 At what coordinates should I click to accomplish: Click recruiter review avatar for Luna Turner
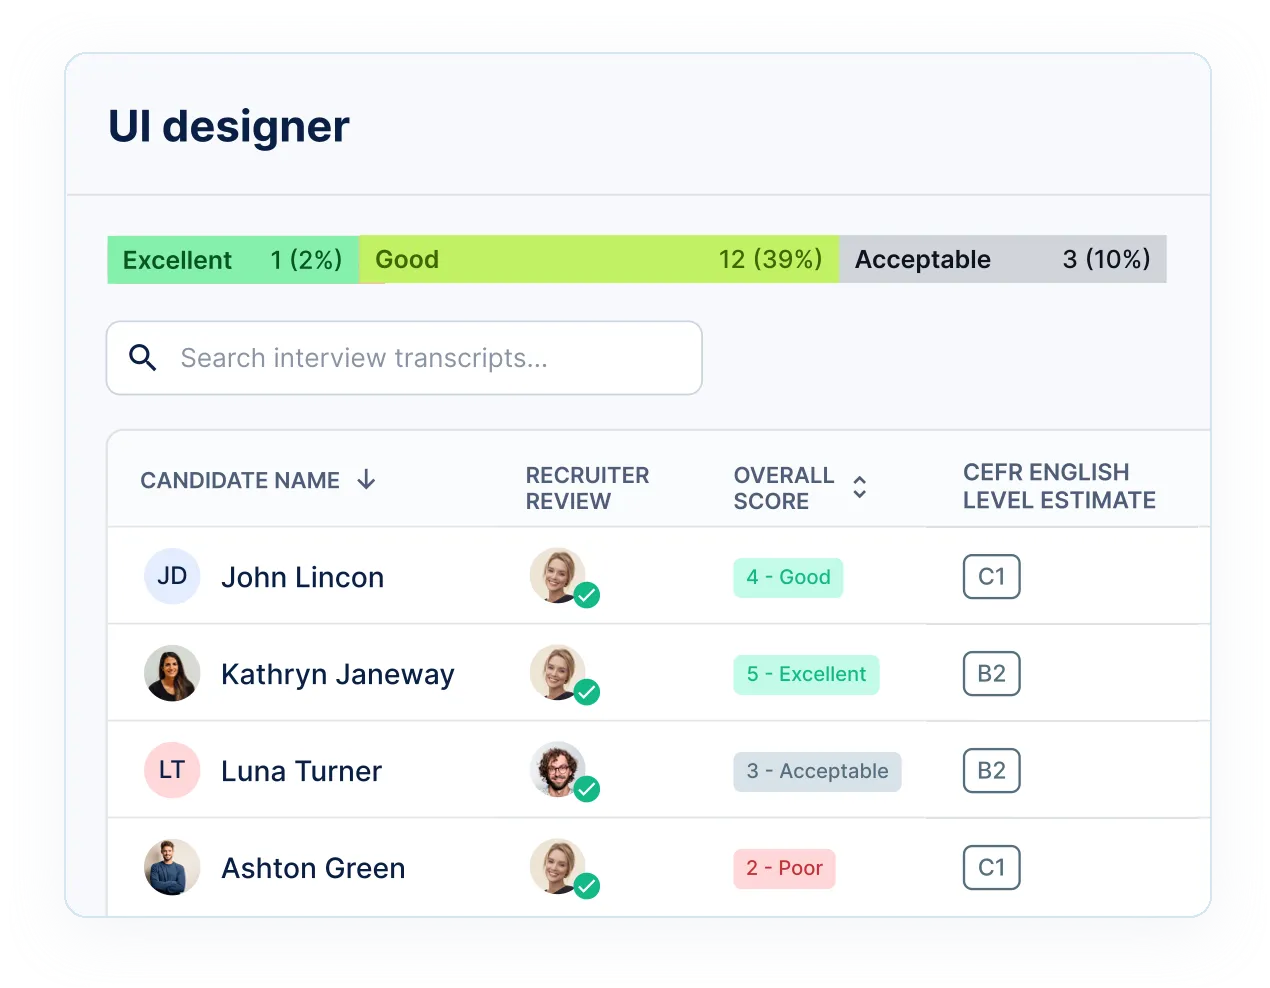(x=558, y=770)
